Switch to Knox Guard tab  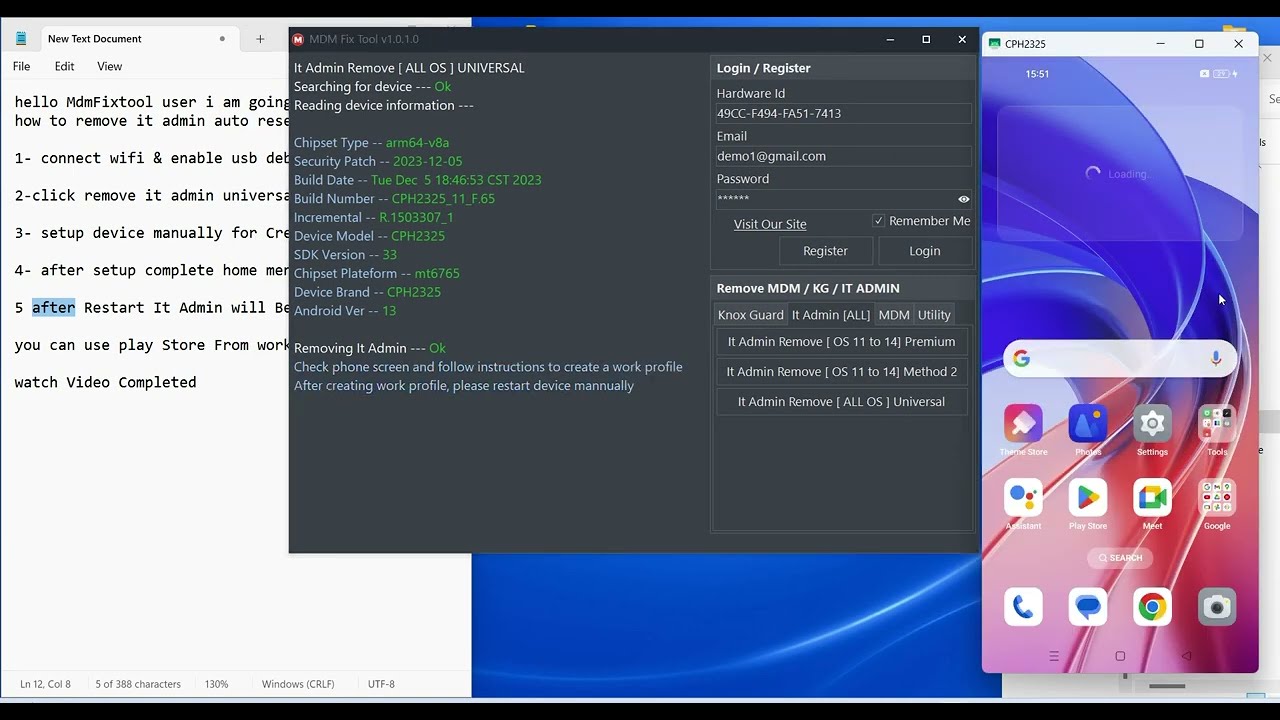pos(751,315)
